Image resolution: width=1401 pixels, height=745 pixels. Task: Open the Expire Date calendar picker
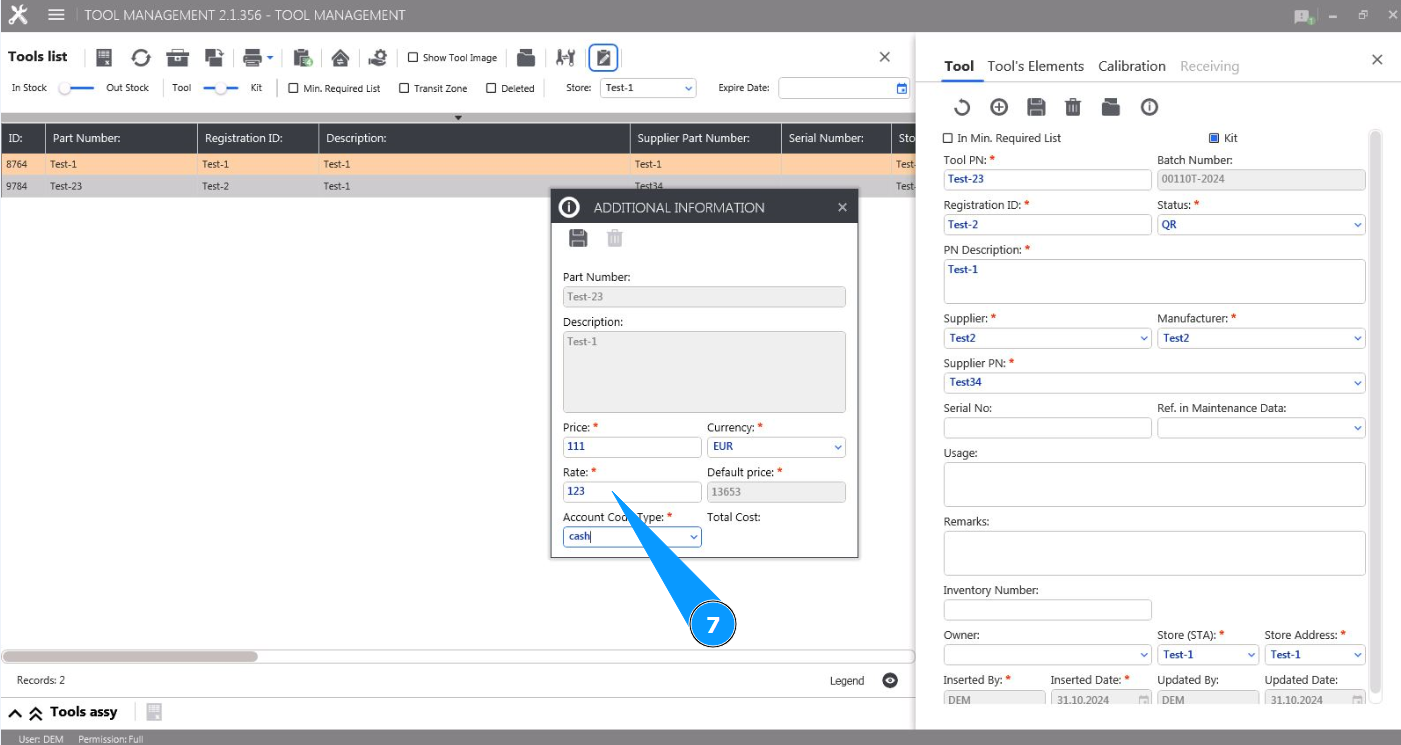coord(902,88)
